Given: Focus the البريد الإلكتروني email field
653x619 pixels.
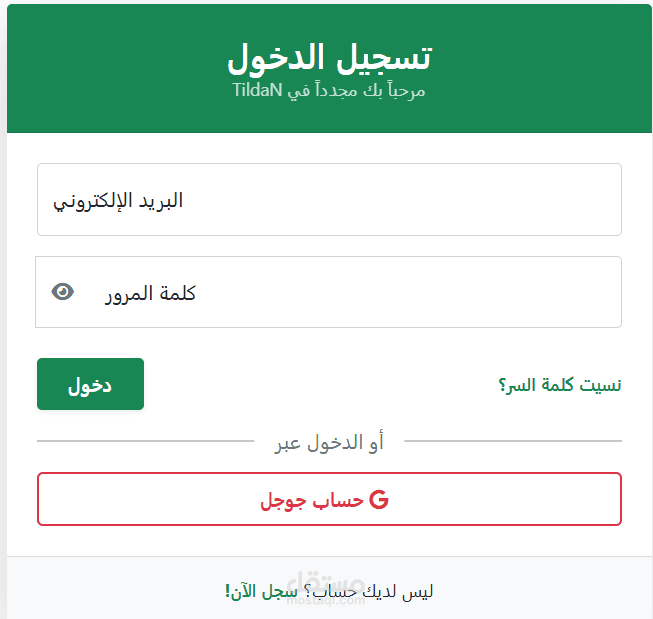Looking at the screenshot, I should [329, 200].
